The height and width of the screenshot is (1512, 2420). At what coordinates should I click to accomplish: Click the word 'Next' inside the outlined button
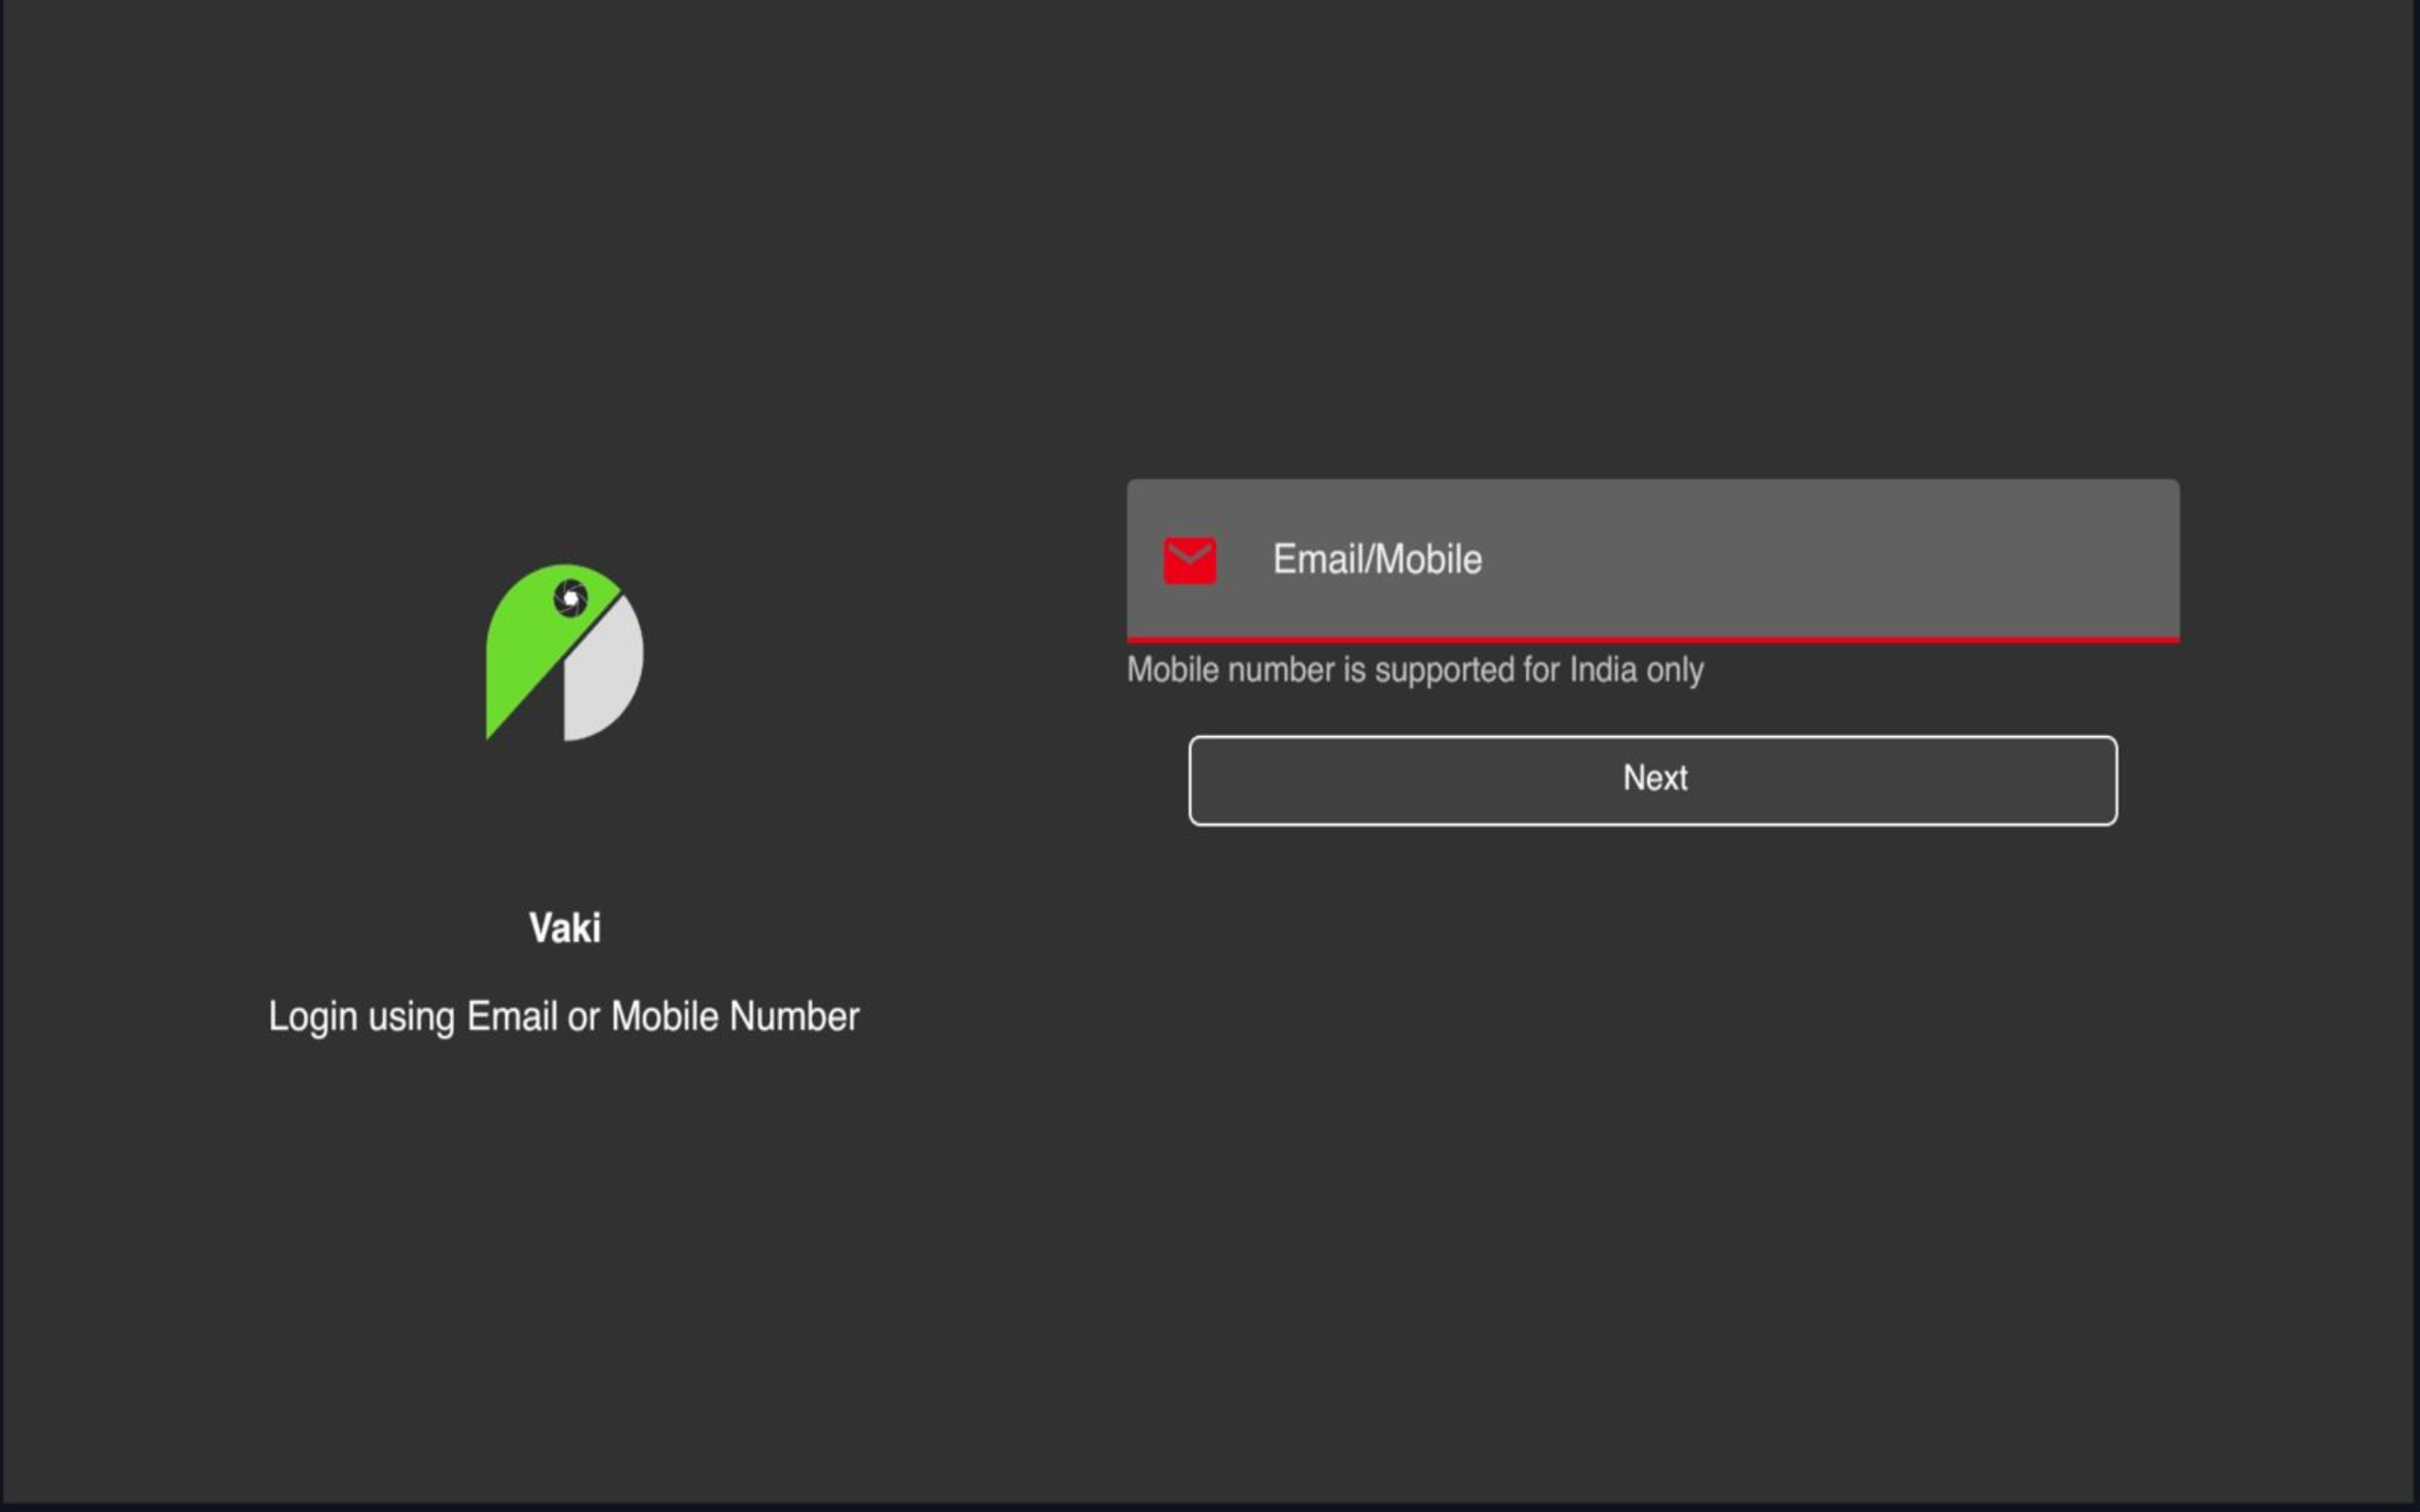1654,778
